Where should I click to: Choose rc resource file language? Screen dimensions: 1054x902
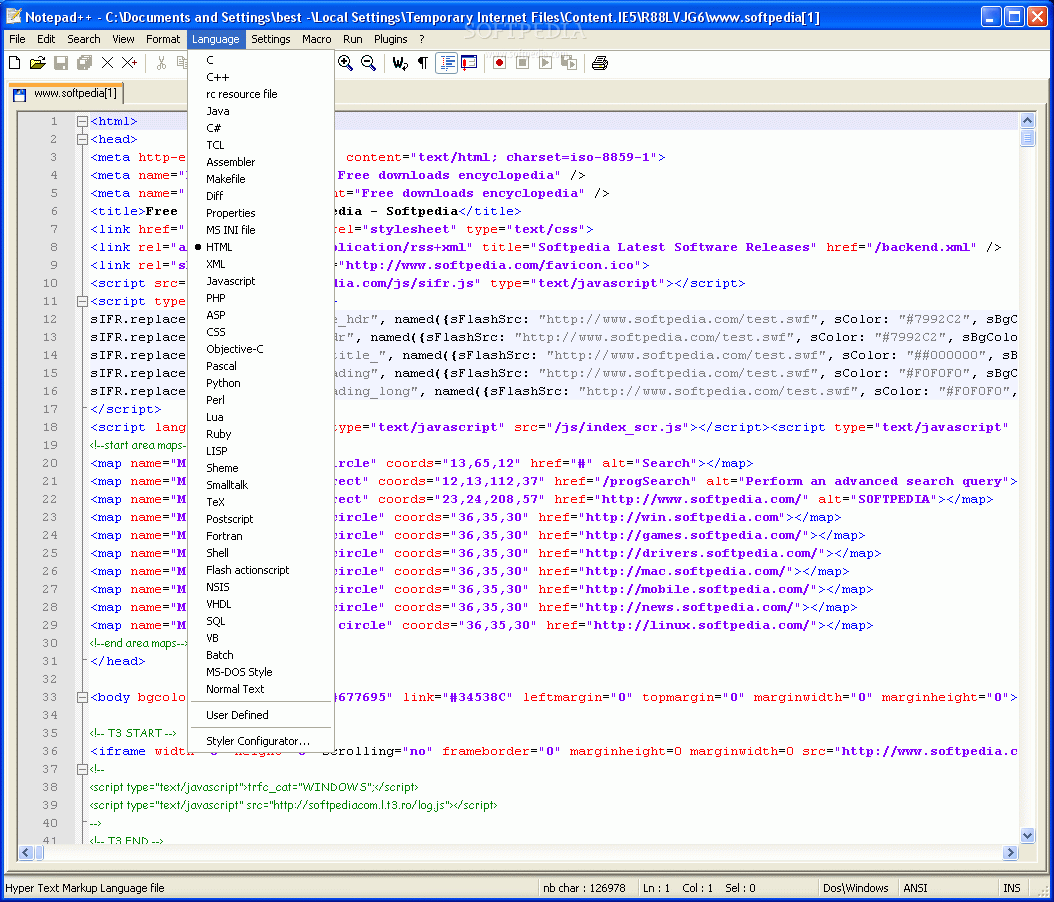coord(261,94)
